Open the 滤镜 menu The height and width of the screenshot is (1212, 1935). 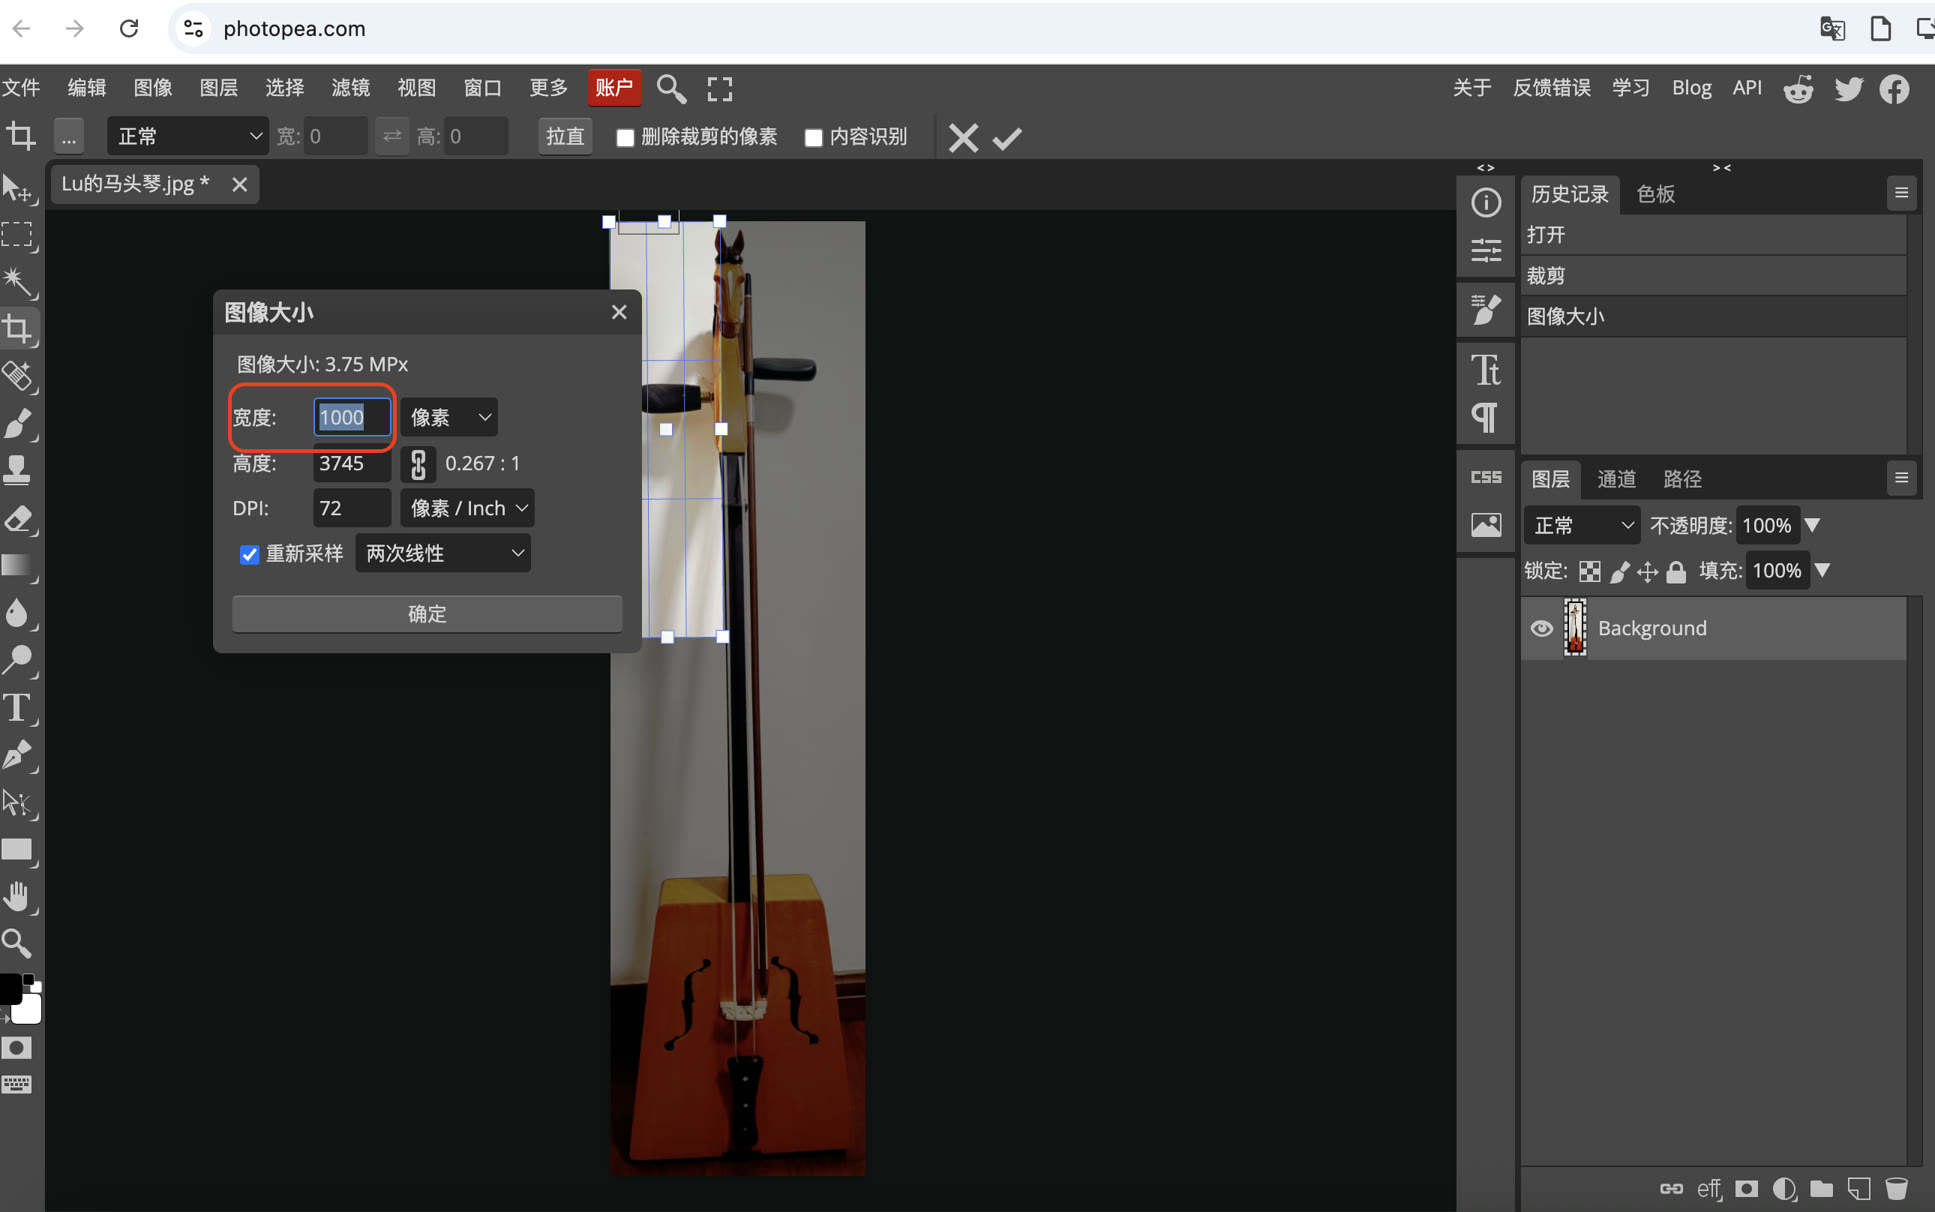point(350,88)
